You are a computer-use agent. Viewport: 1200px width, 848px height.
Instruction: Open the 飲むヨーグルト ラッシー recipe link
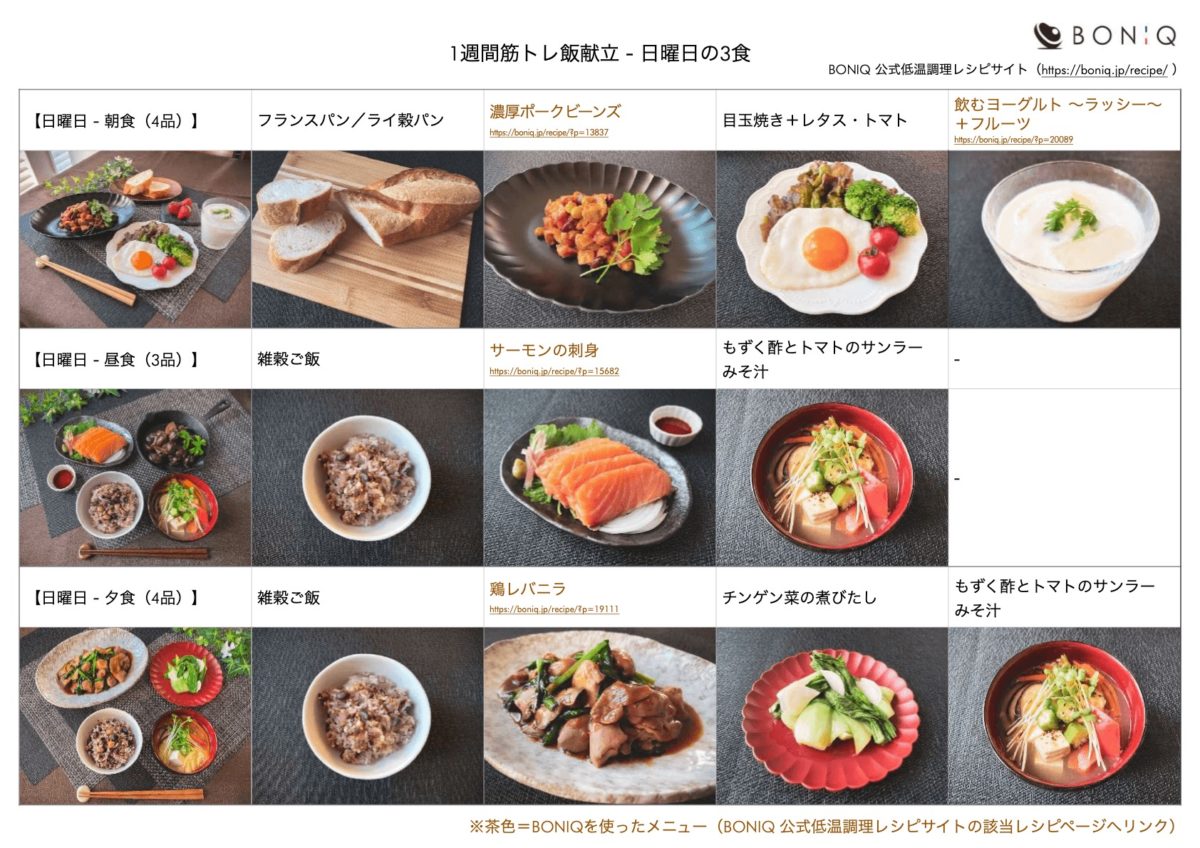1058,113
